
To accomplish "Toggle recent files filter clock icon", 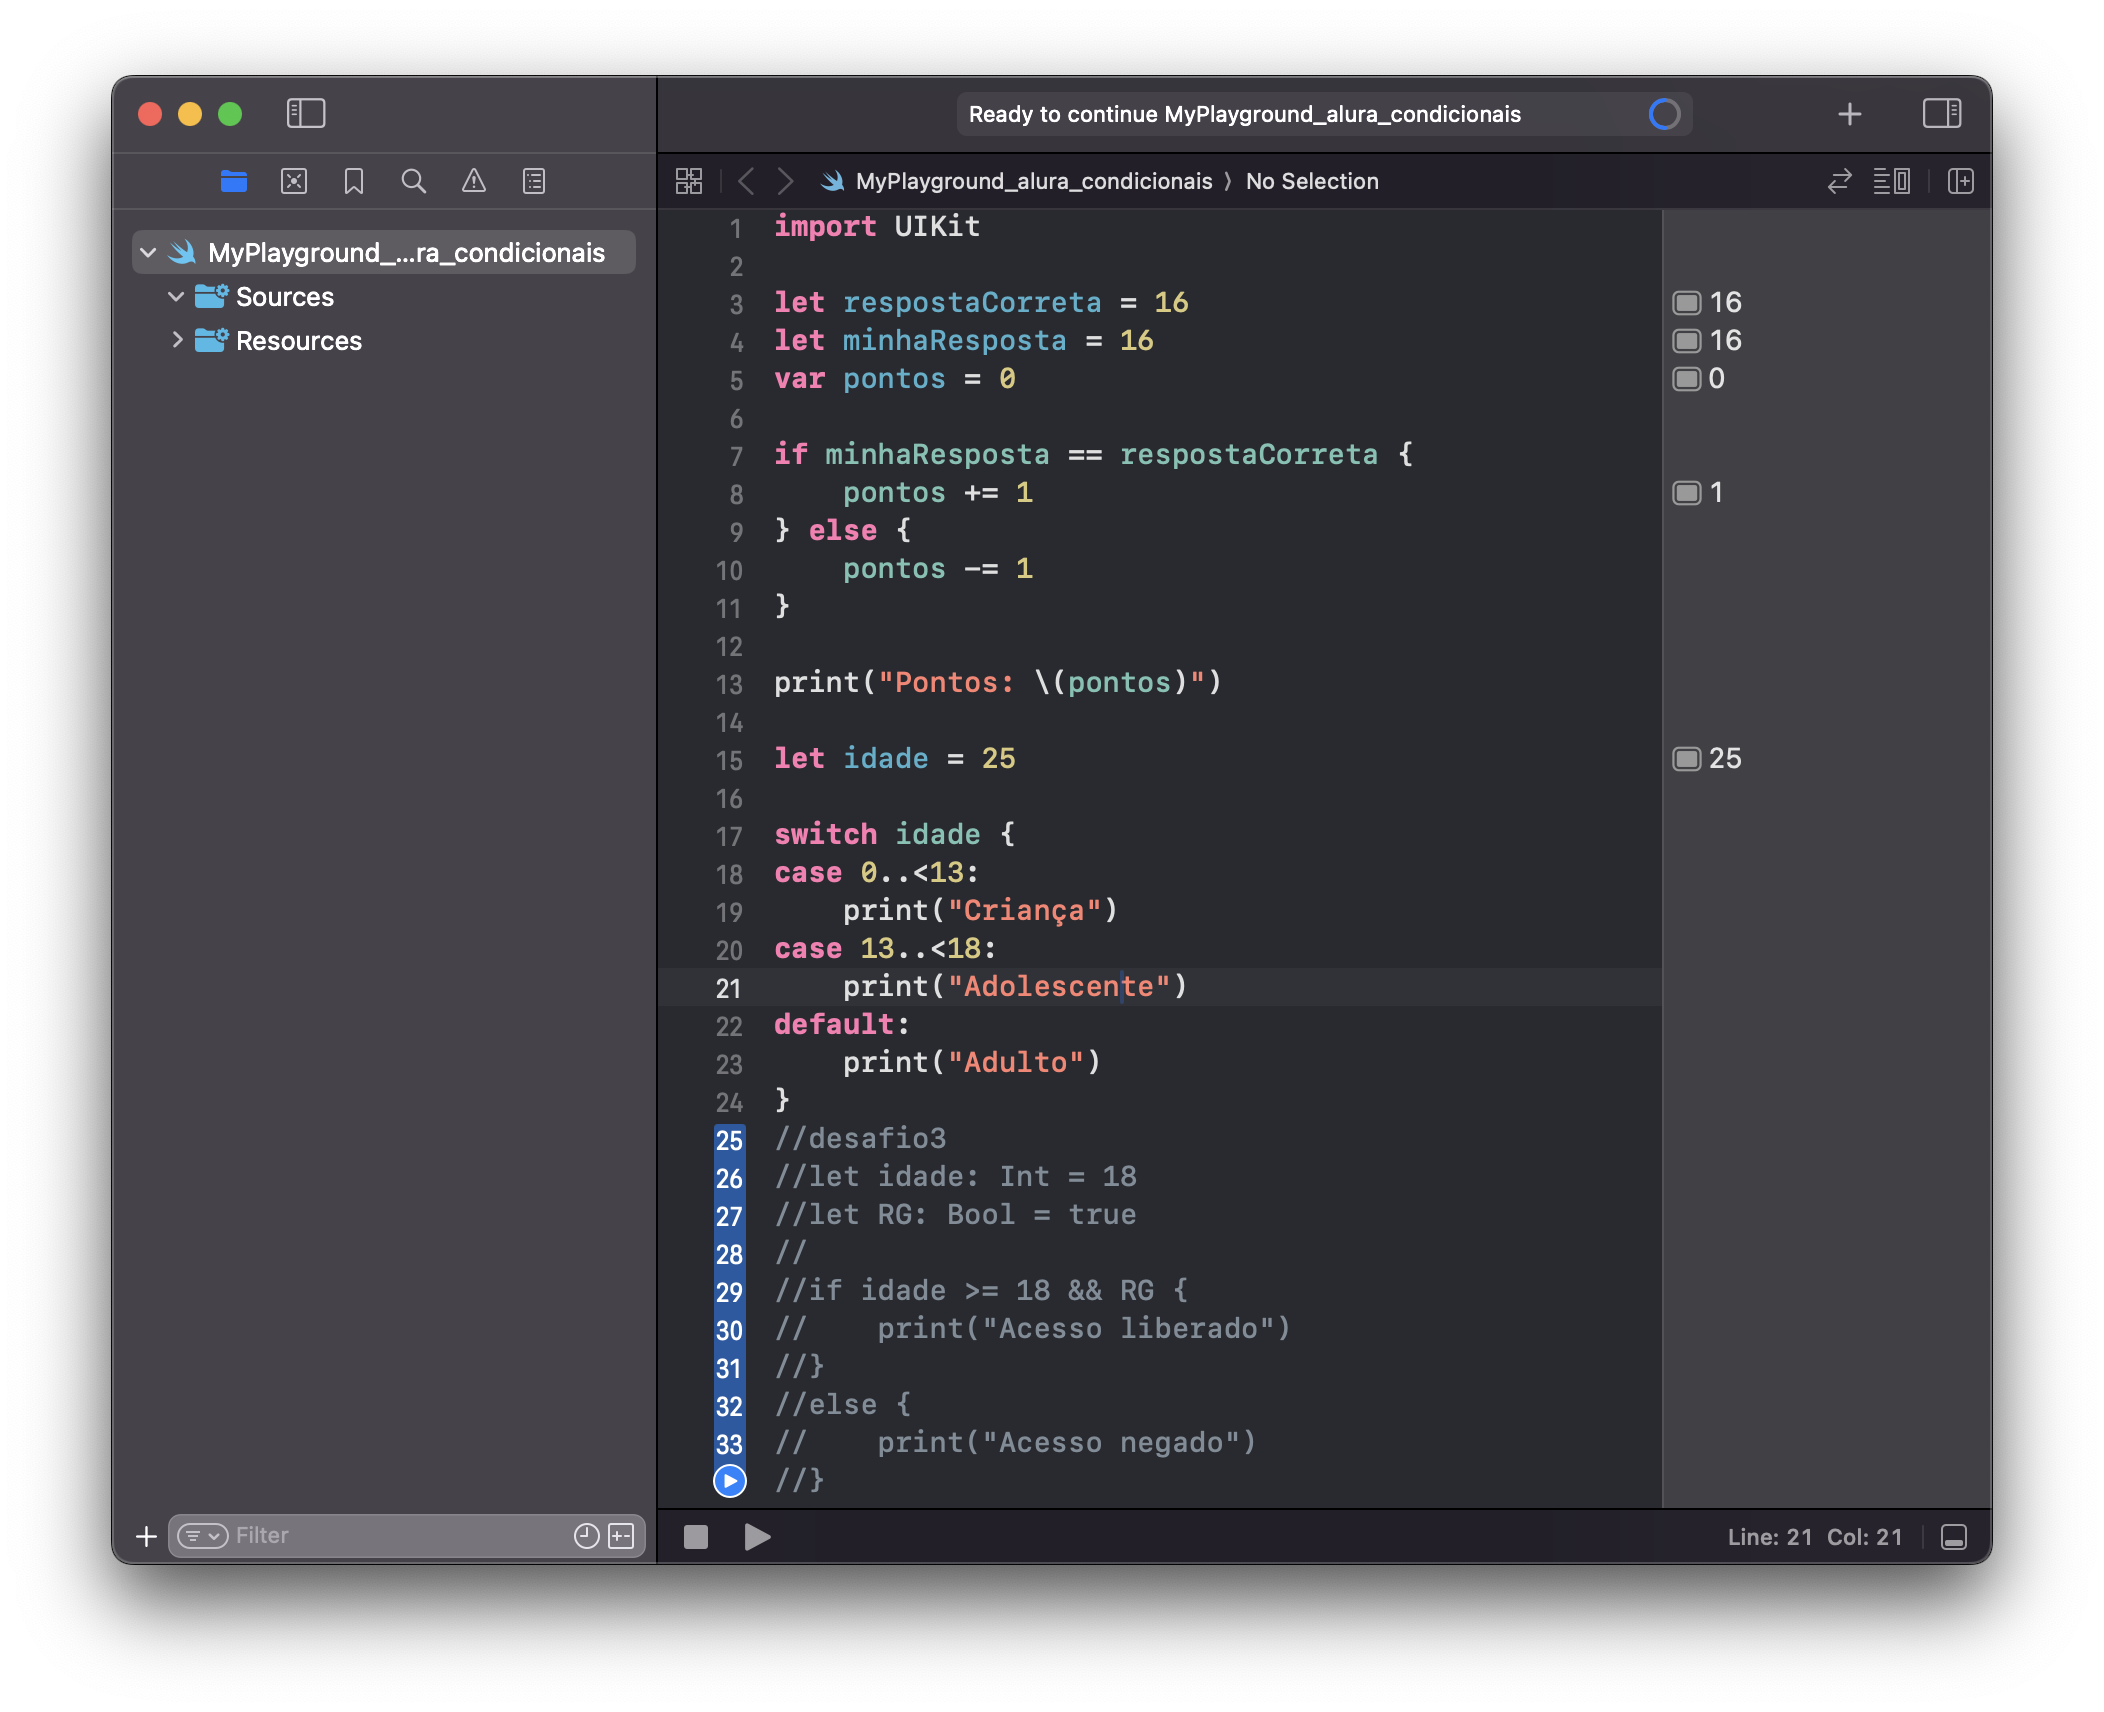I will [587, 1536].
